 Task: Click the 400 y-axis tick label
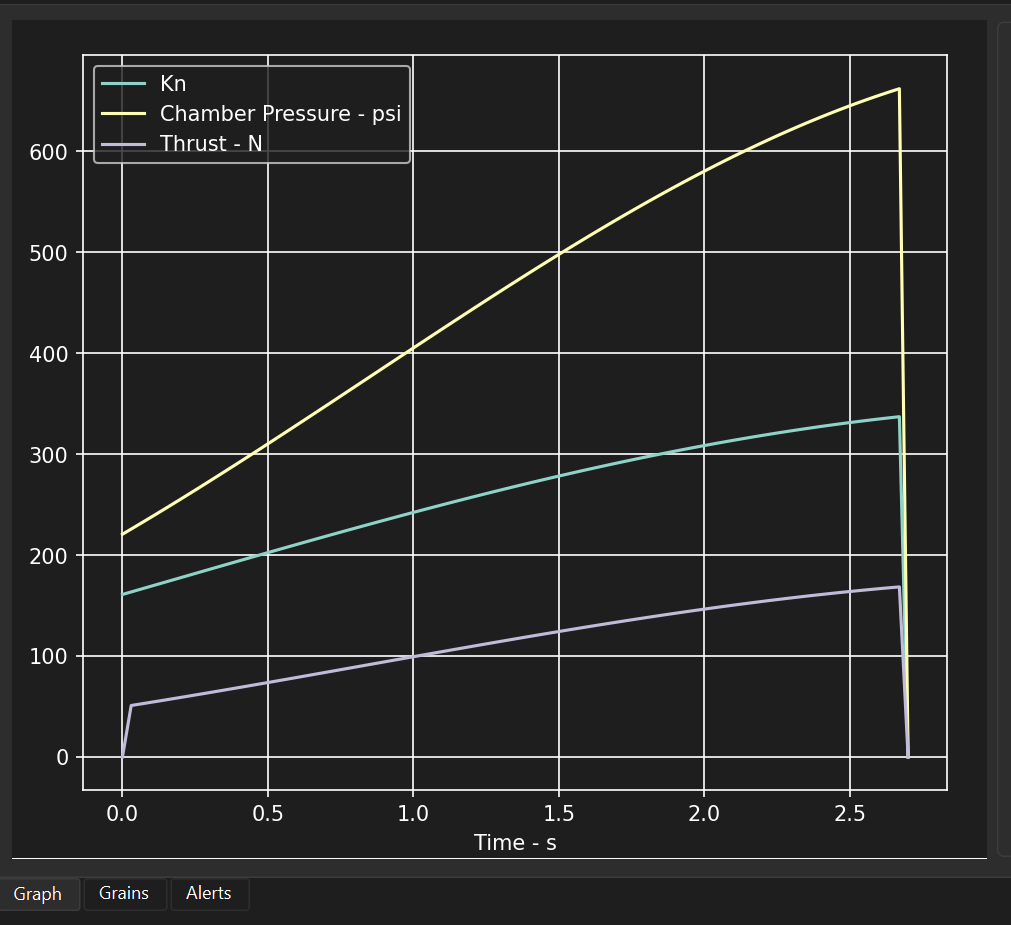[x=48, y=354]
